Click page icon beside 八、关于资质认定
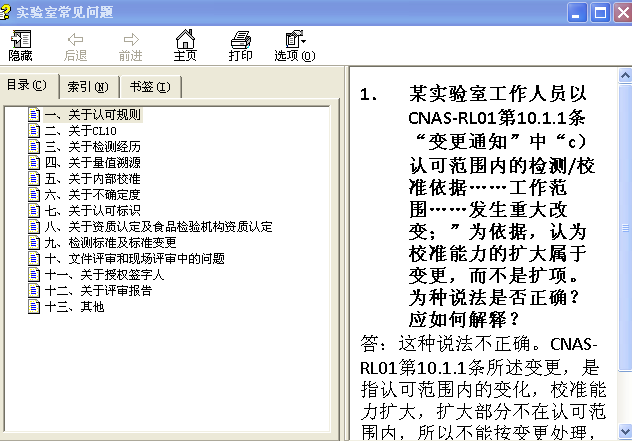The image size is (632, 441). pyautogui.click(x=34, y=227)
